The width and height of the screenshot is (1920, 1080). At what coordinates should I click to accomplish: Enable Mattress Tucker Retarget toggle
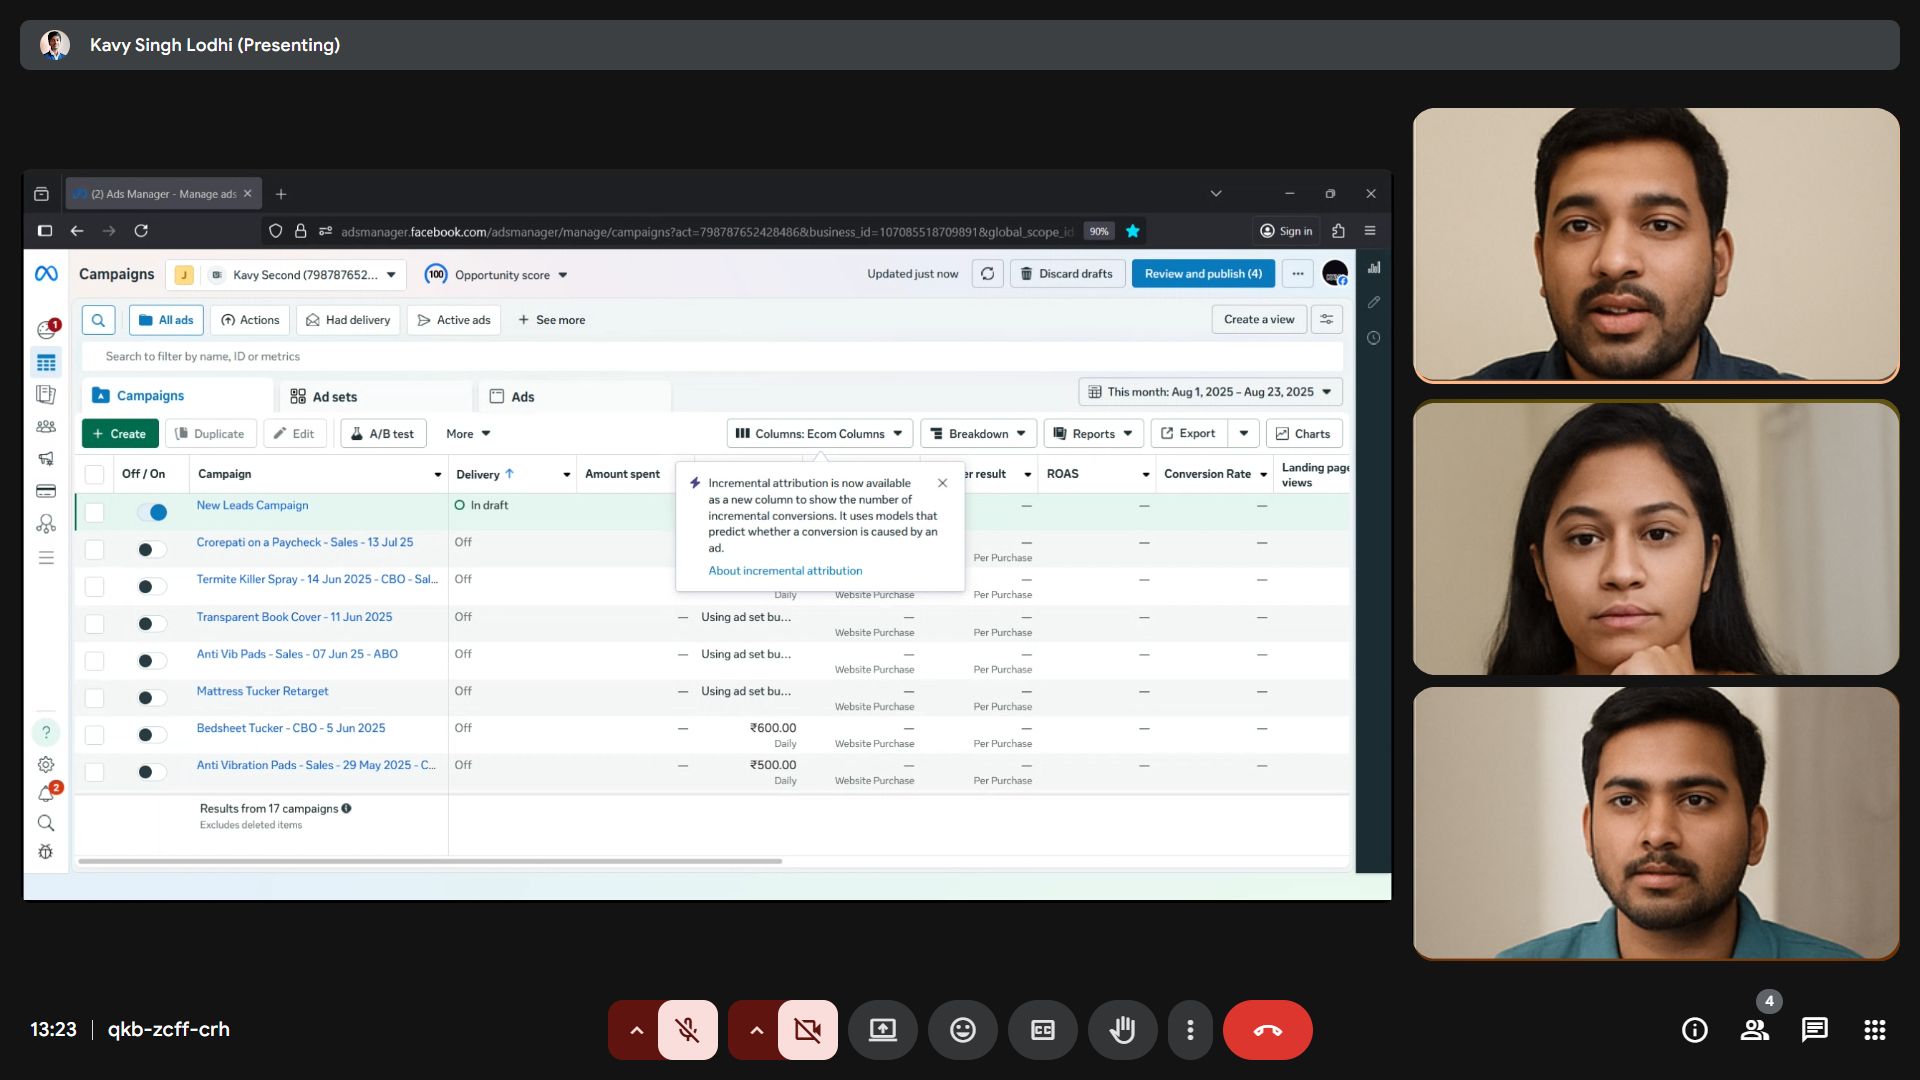[152, 698]
